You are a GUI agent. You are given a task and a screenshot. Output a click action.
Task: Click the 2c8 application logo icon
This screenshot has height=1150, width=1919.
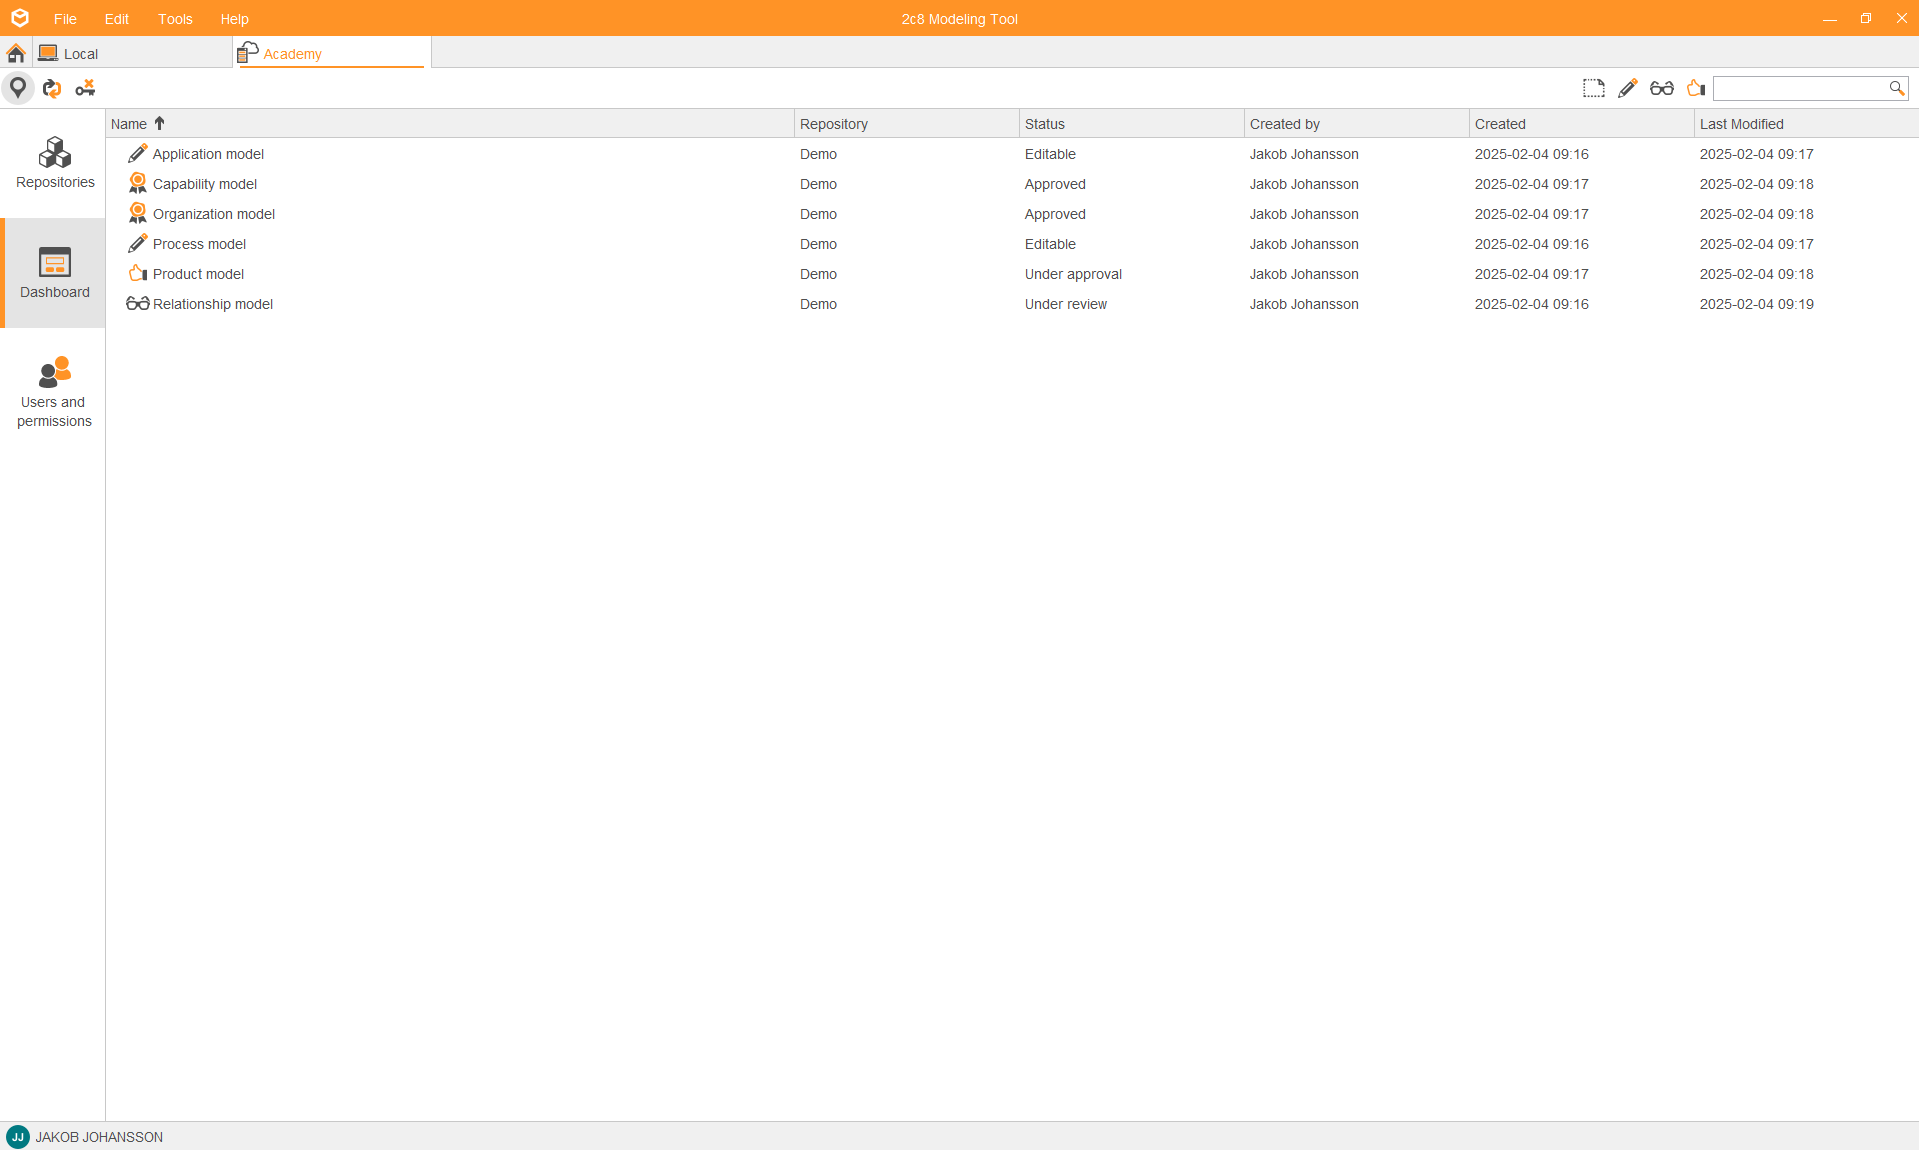[x=19, y=18]
